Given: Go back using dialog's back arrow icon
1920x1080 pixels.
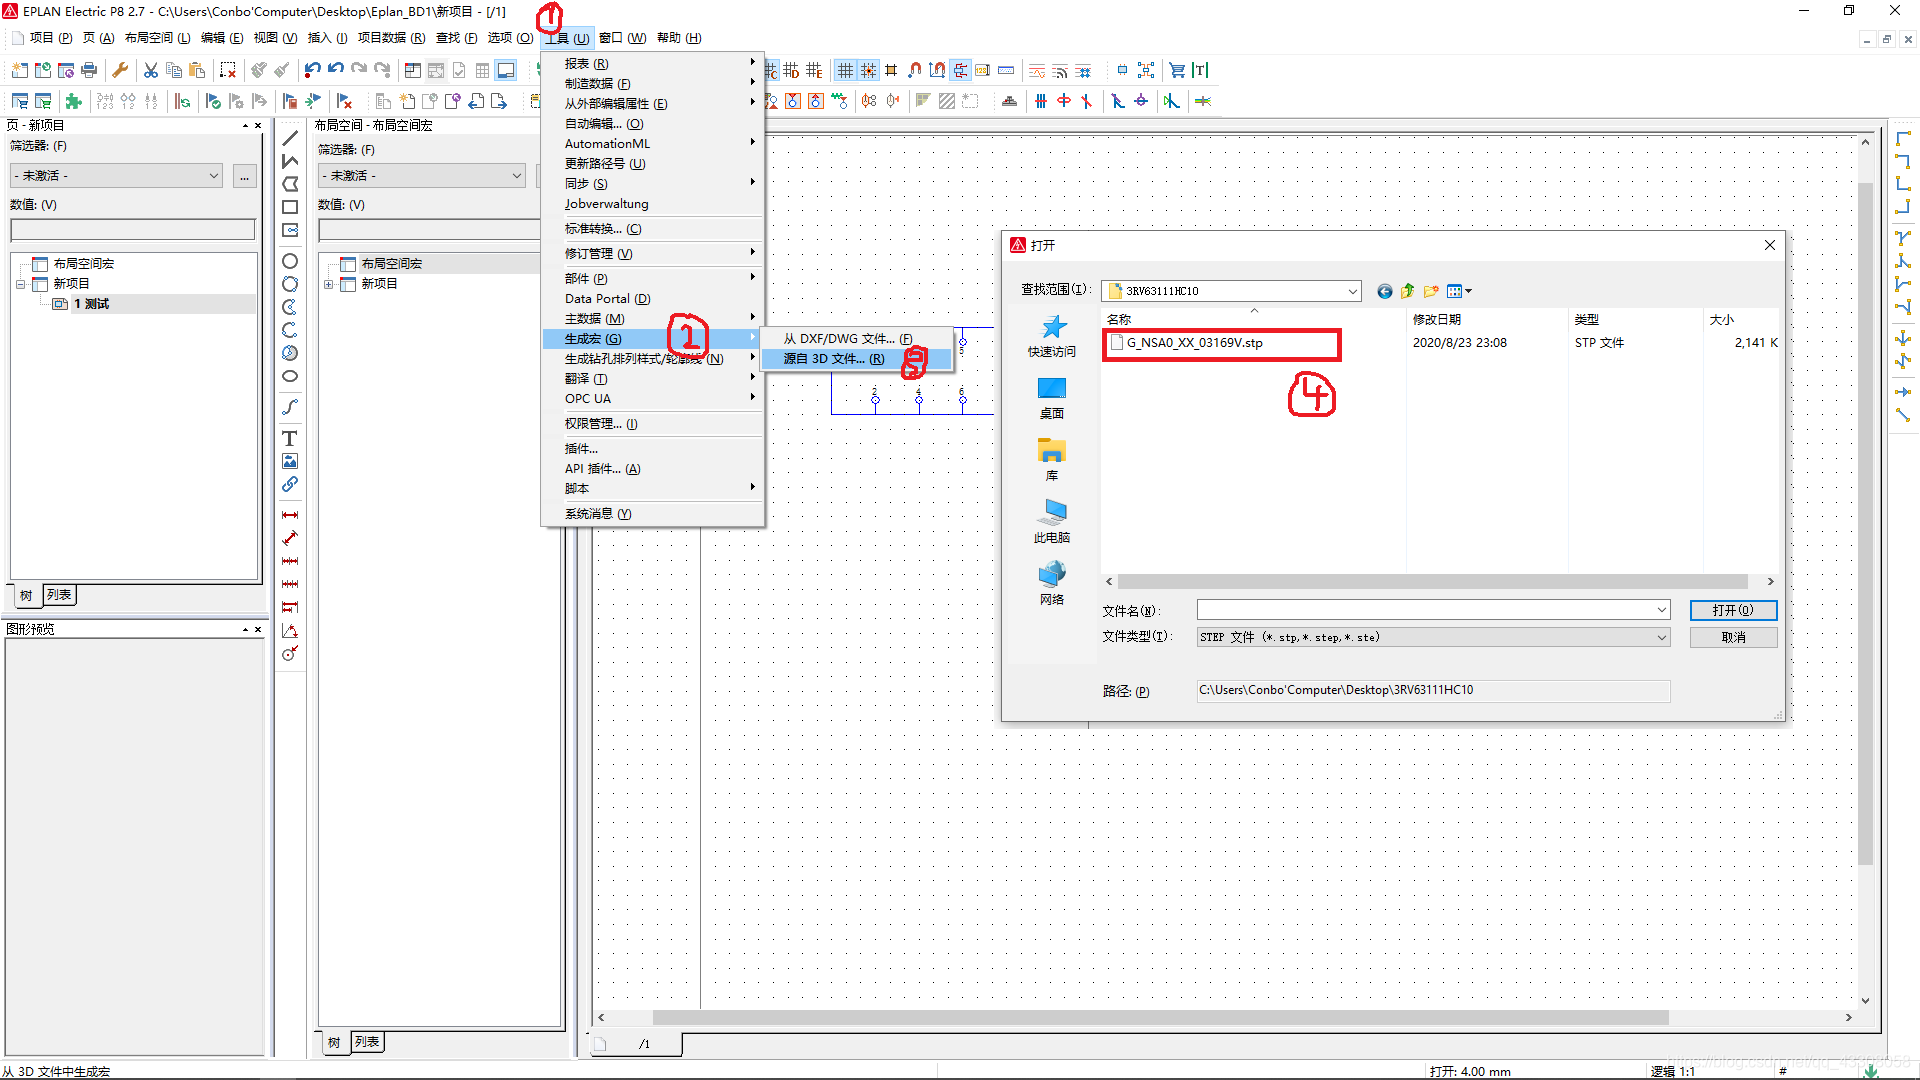Looking at the screenshot, I should click(x=1384, y=291).
